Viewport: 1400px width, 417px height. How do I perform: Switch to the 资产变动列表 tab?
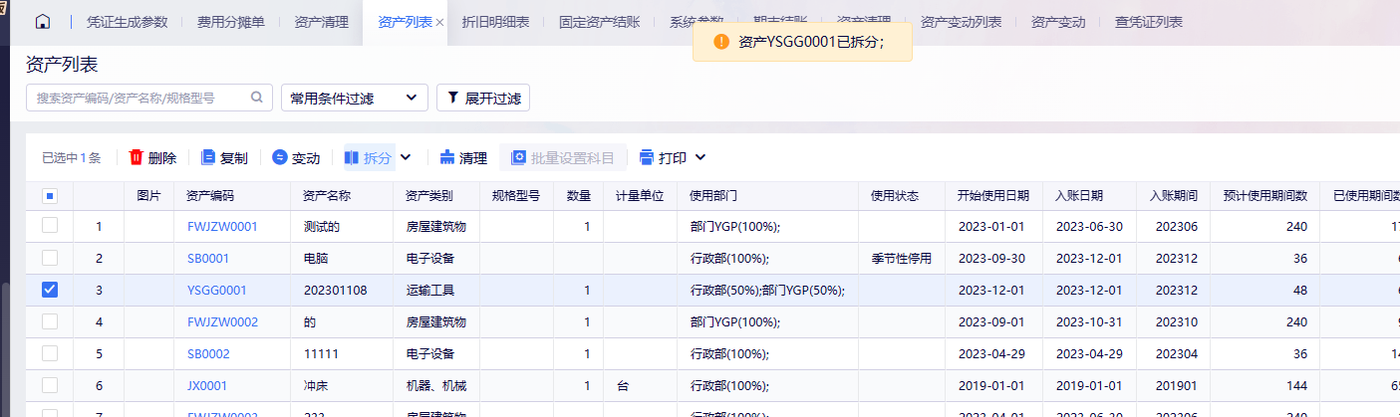click(961, 21)
